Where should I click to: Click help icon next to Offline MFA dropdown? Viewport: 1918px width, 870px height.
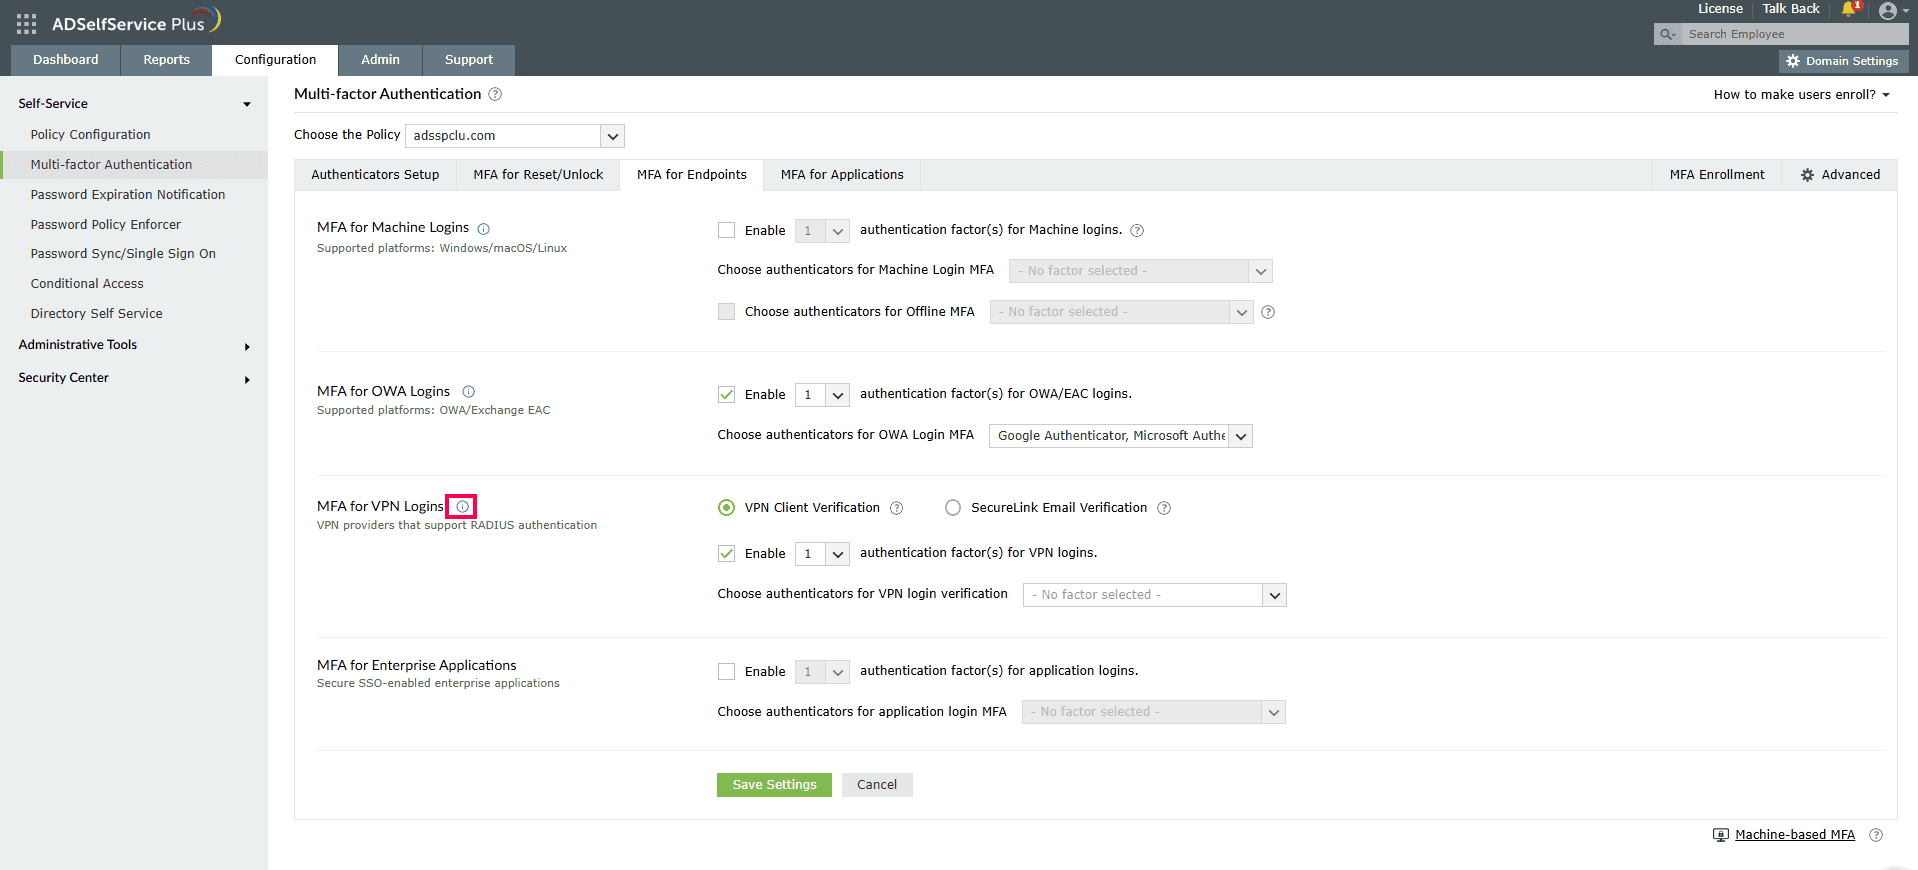tap(1268, 312)
